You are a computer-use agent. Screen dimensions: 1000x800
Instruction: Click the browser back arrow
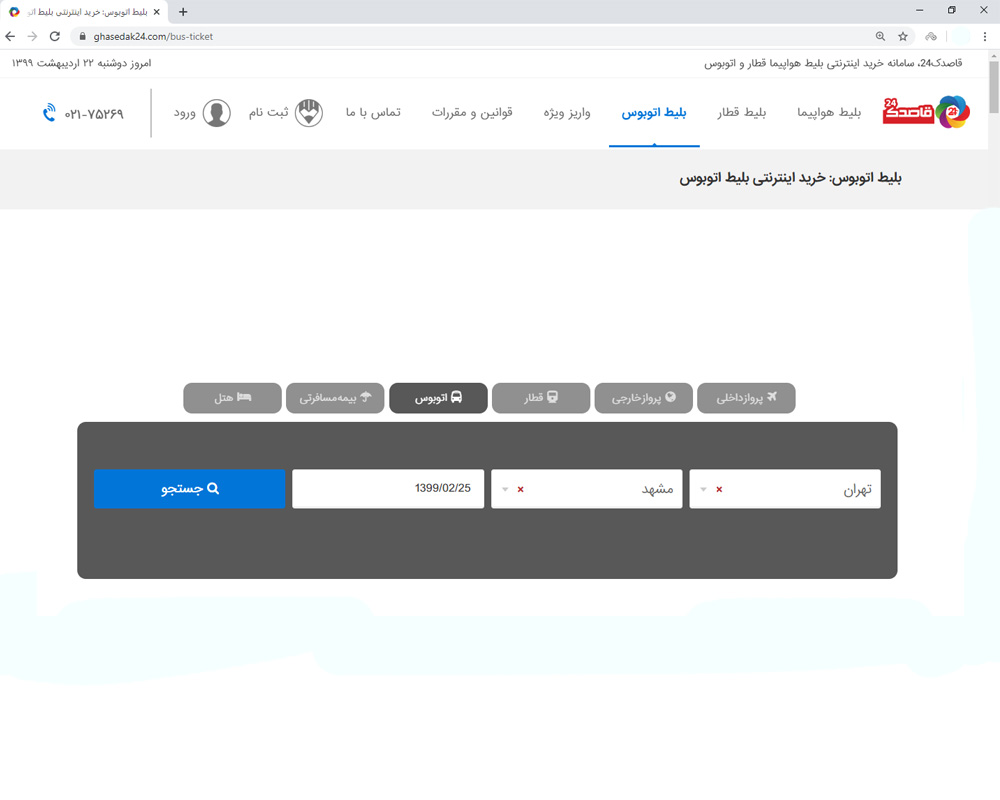(x=10, y=36)
